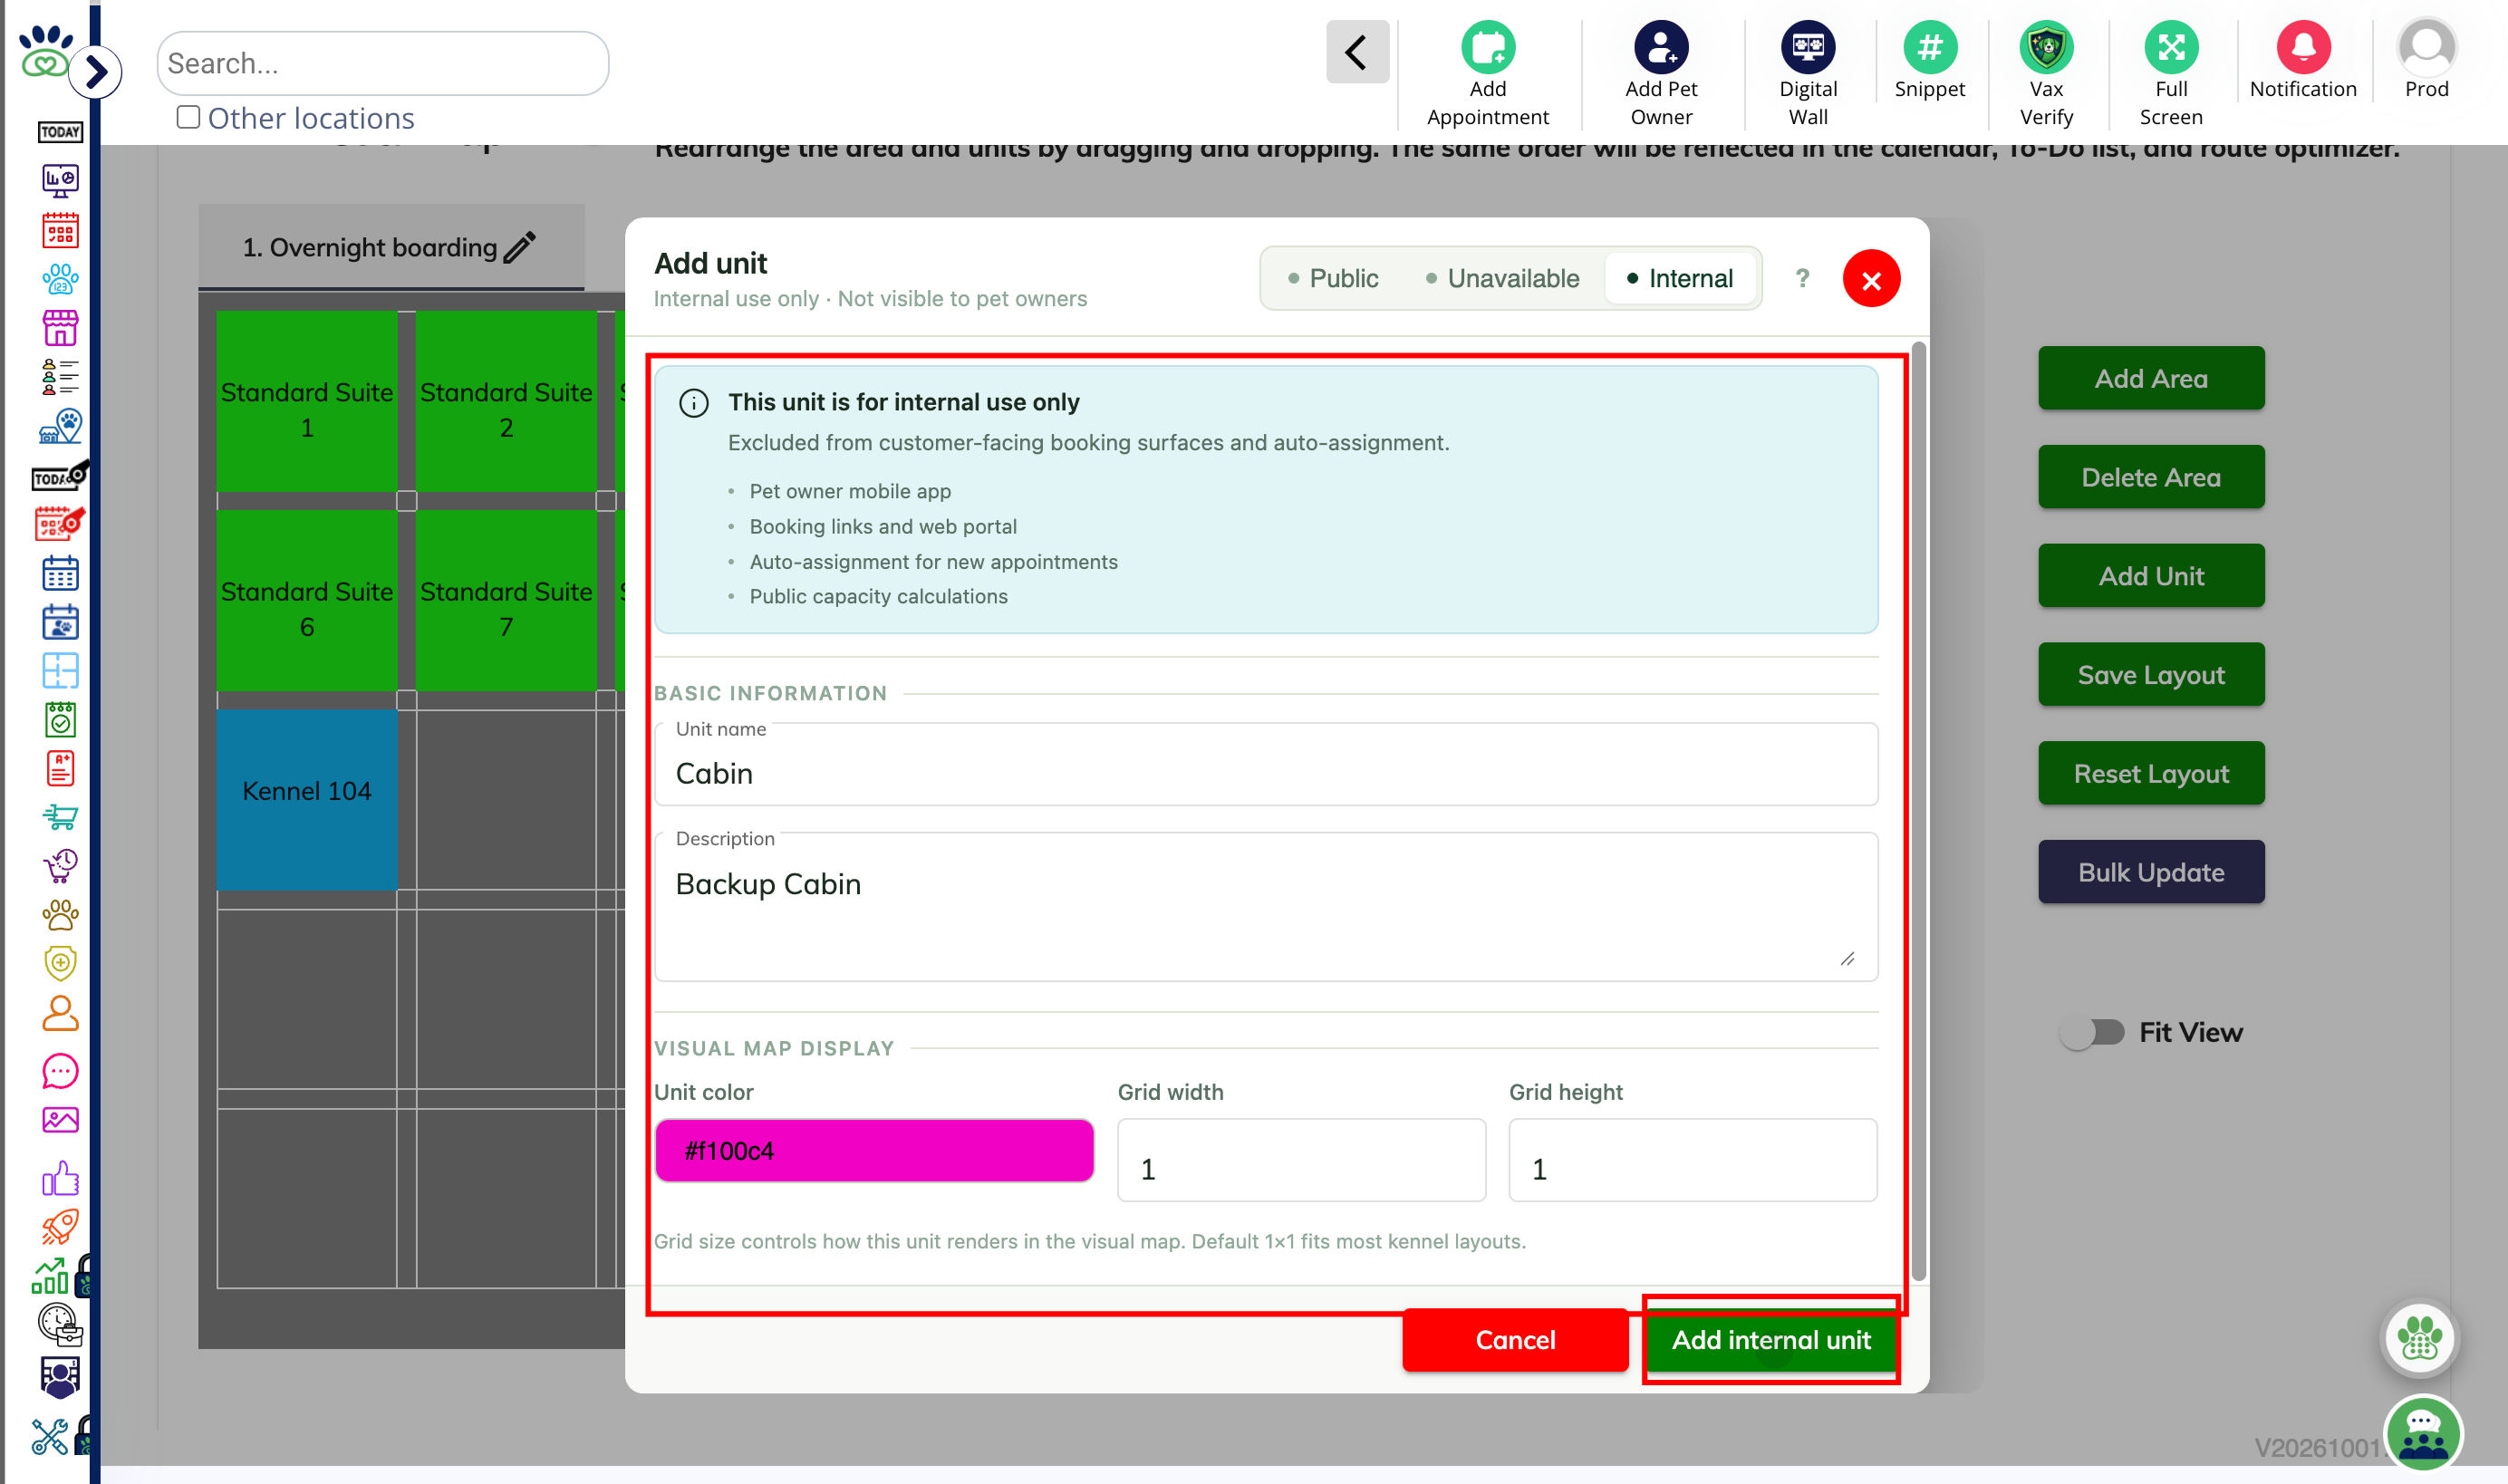2508x1484 pixels.
Task: Select the Unavailable unit type option
Action: [1502, 278]
